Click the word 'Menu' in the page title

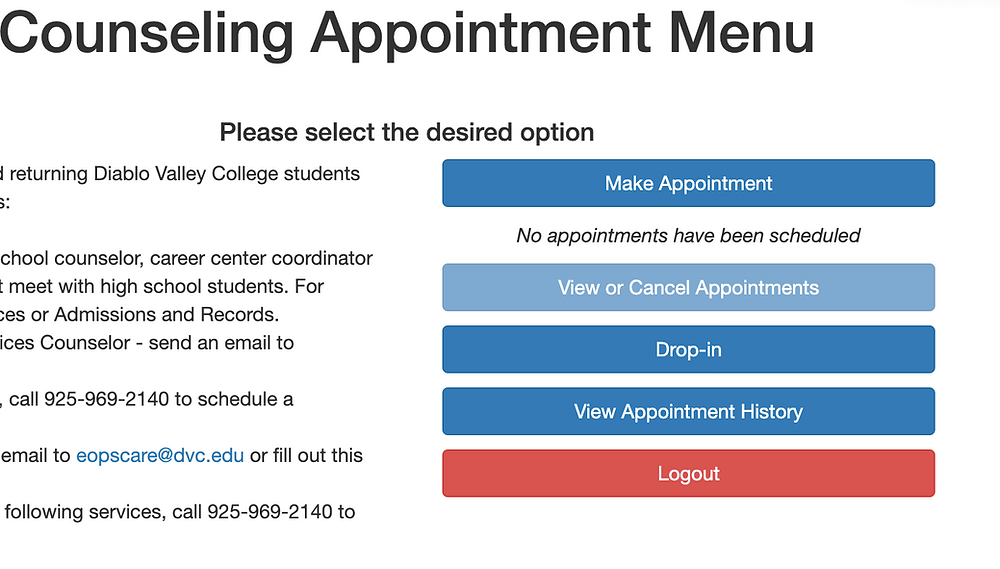click(x=742, y=32)
